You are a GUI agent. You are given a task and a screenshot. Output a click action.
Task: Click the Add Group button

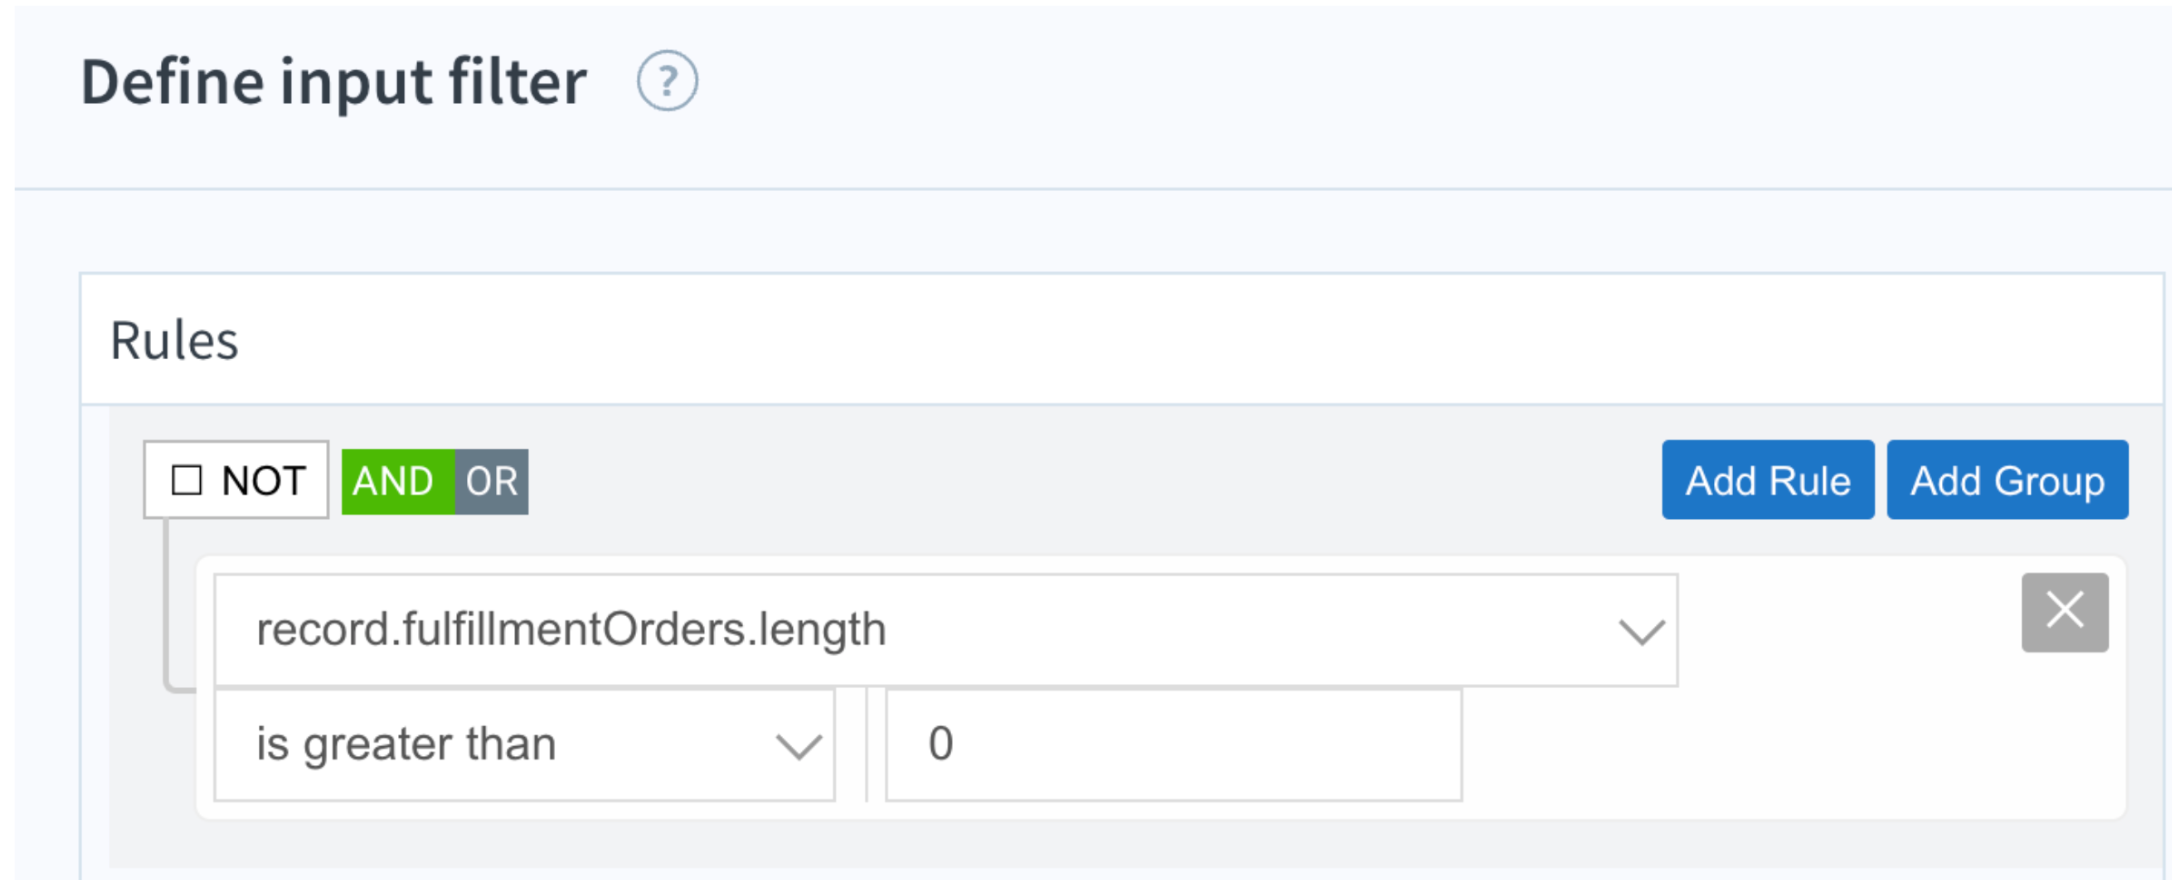click(x=2007, y=480)
